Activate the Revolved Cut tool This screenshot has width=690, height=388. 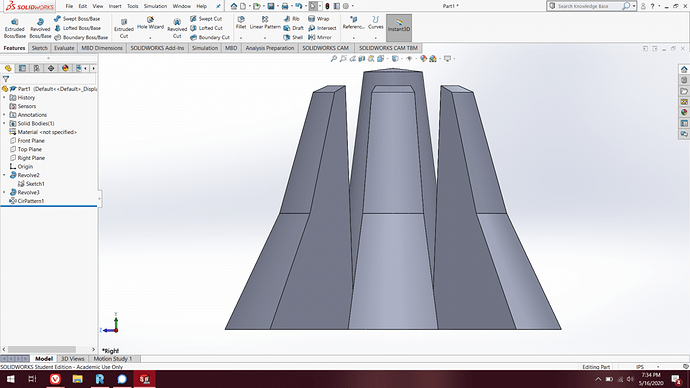click(177, 29)
